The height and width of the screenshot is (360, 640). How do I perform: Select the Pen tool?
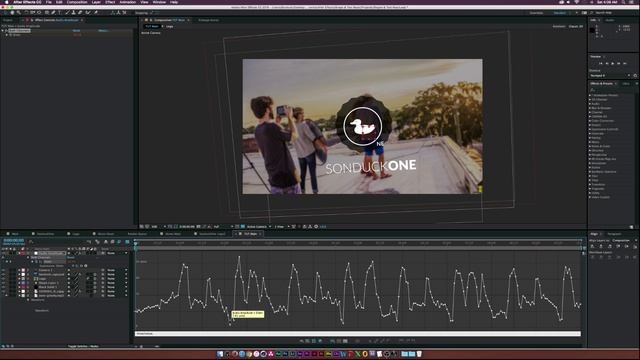click(53, 13)
